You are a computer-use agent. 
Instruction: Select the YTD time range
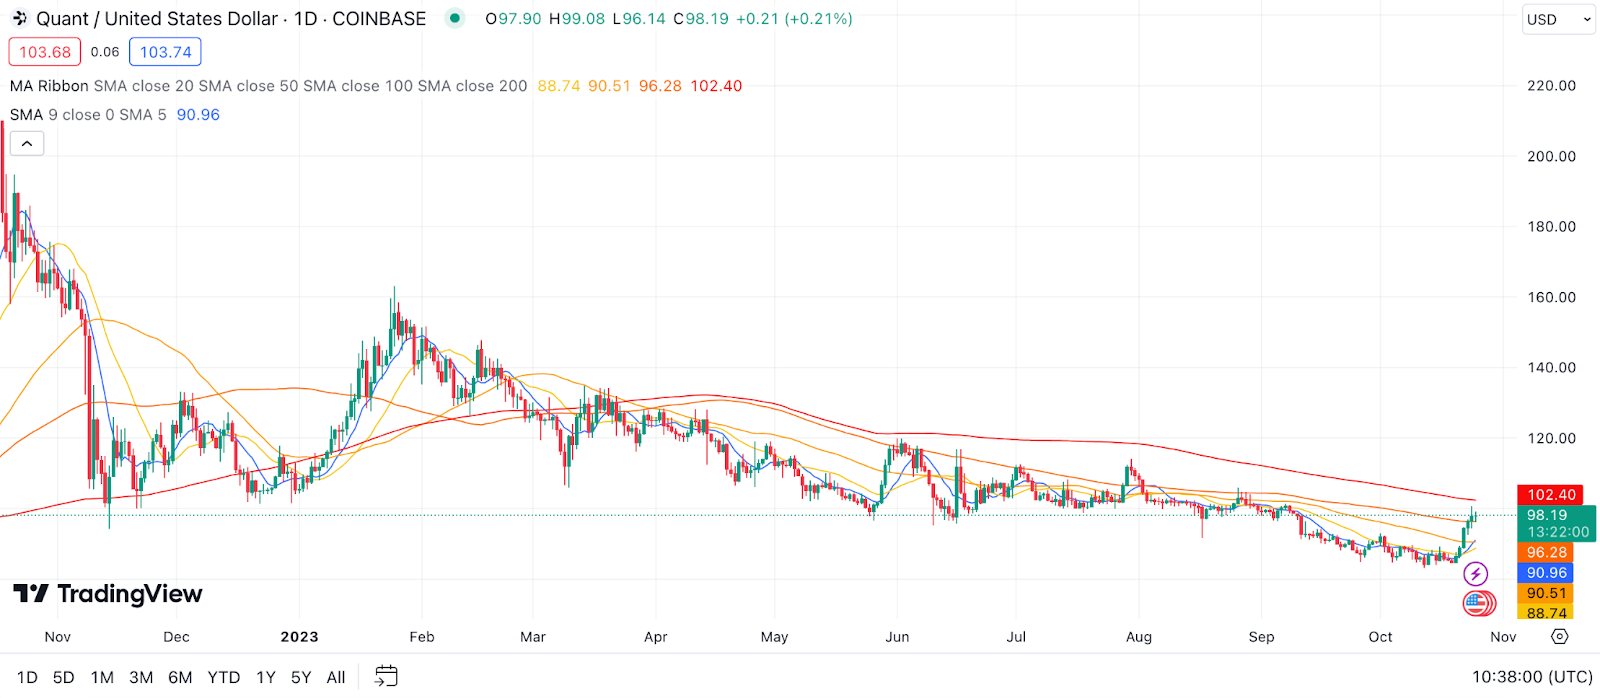(224, 677)
